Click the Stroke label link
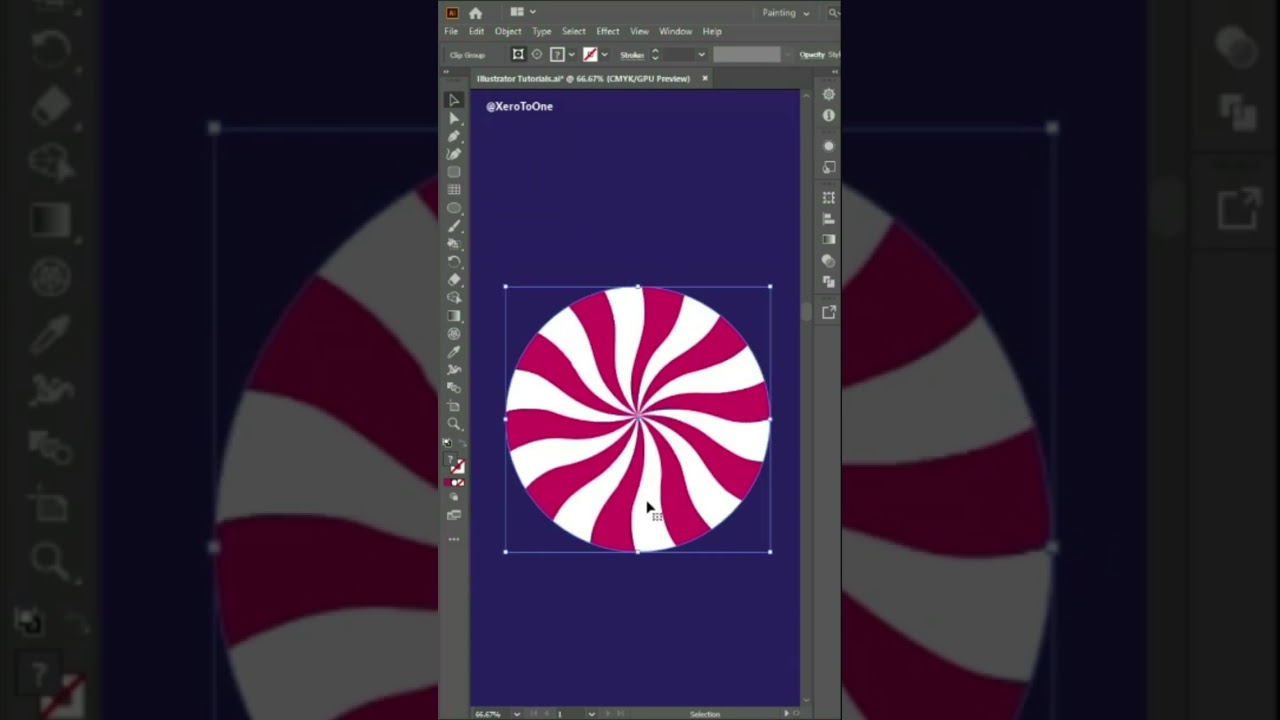The height and width of the screenshot is (720, 1280). click(632, 55)
